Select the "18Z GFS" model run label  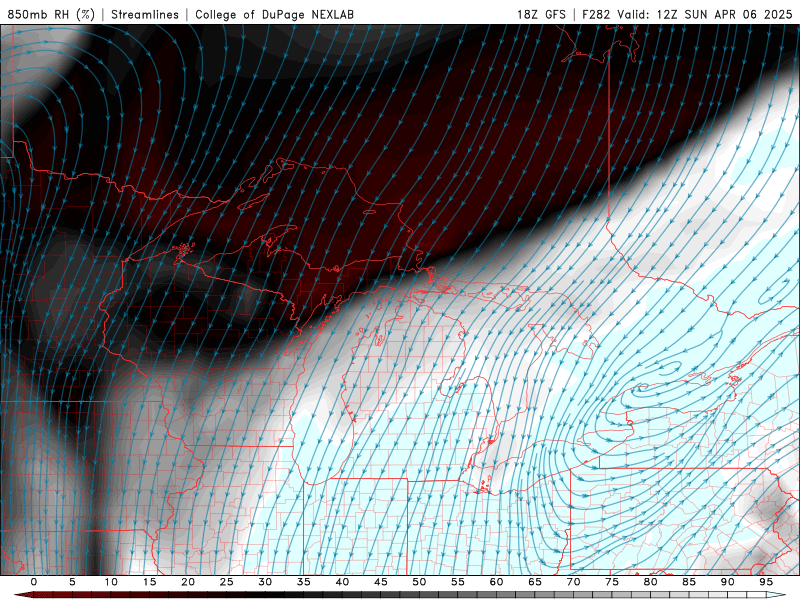[x=541, y=14]
